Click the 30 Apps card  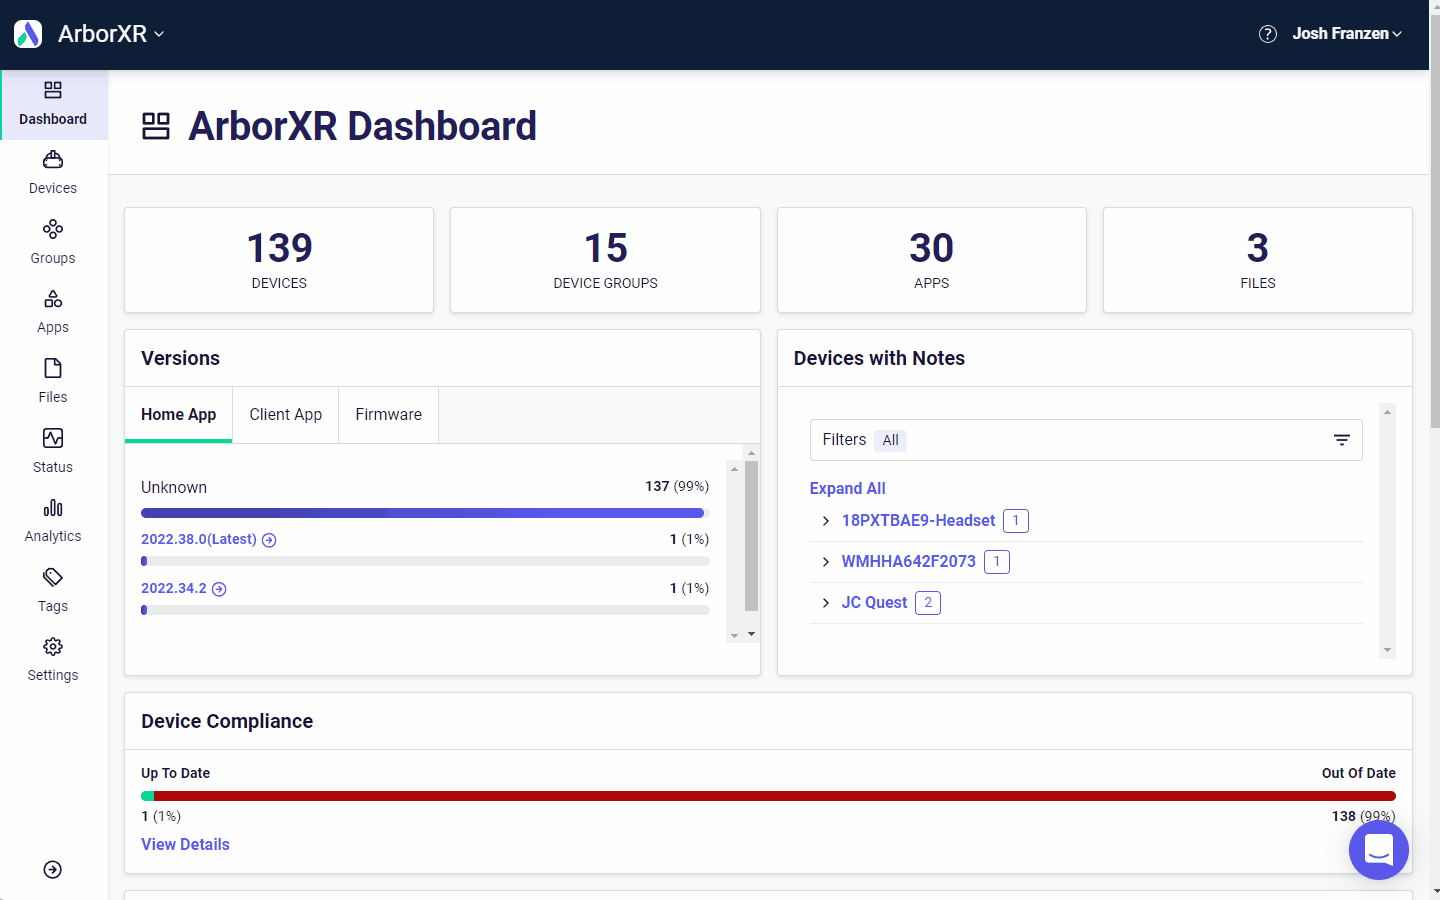tap(932, 260)
